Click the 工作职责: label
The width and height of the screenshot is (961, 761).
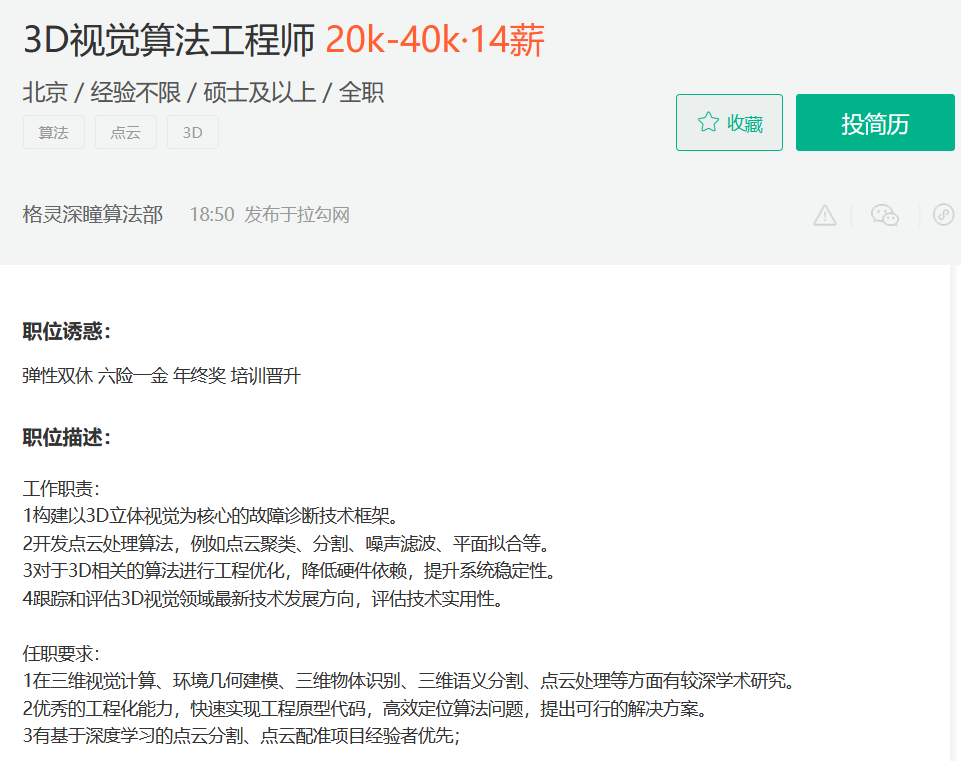61,488
